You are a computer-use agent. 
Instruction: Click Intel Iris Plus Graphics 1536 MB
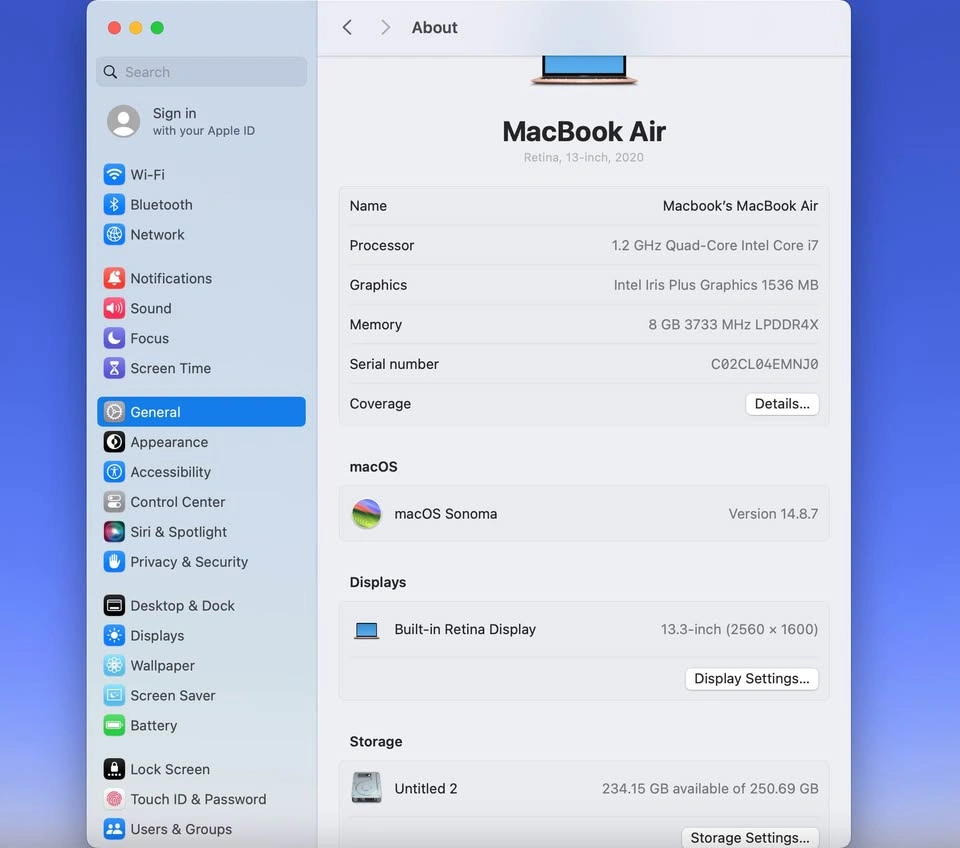tap(716, 285)
